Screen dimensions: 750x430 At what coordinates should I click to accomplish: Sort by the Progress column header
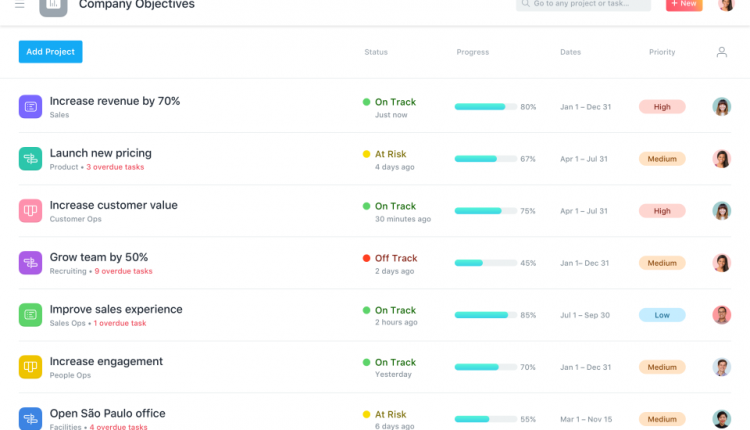472,52
